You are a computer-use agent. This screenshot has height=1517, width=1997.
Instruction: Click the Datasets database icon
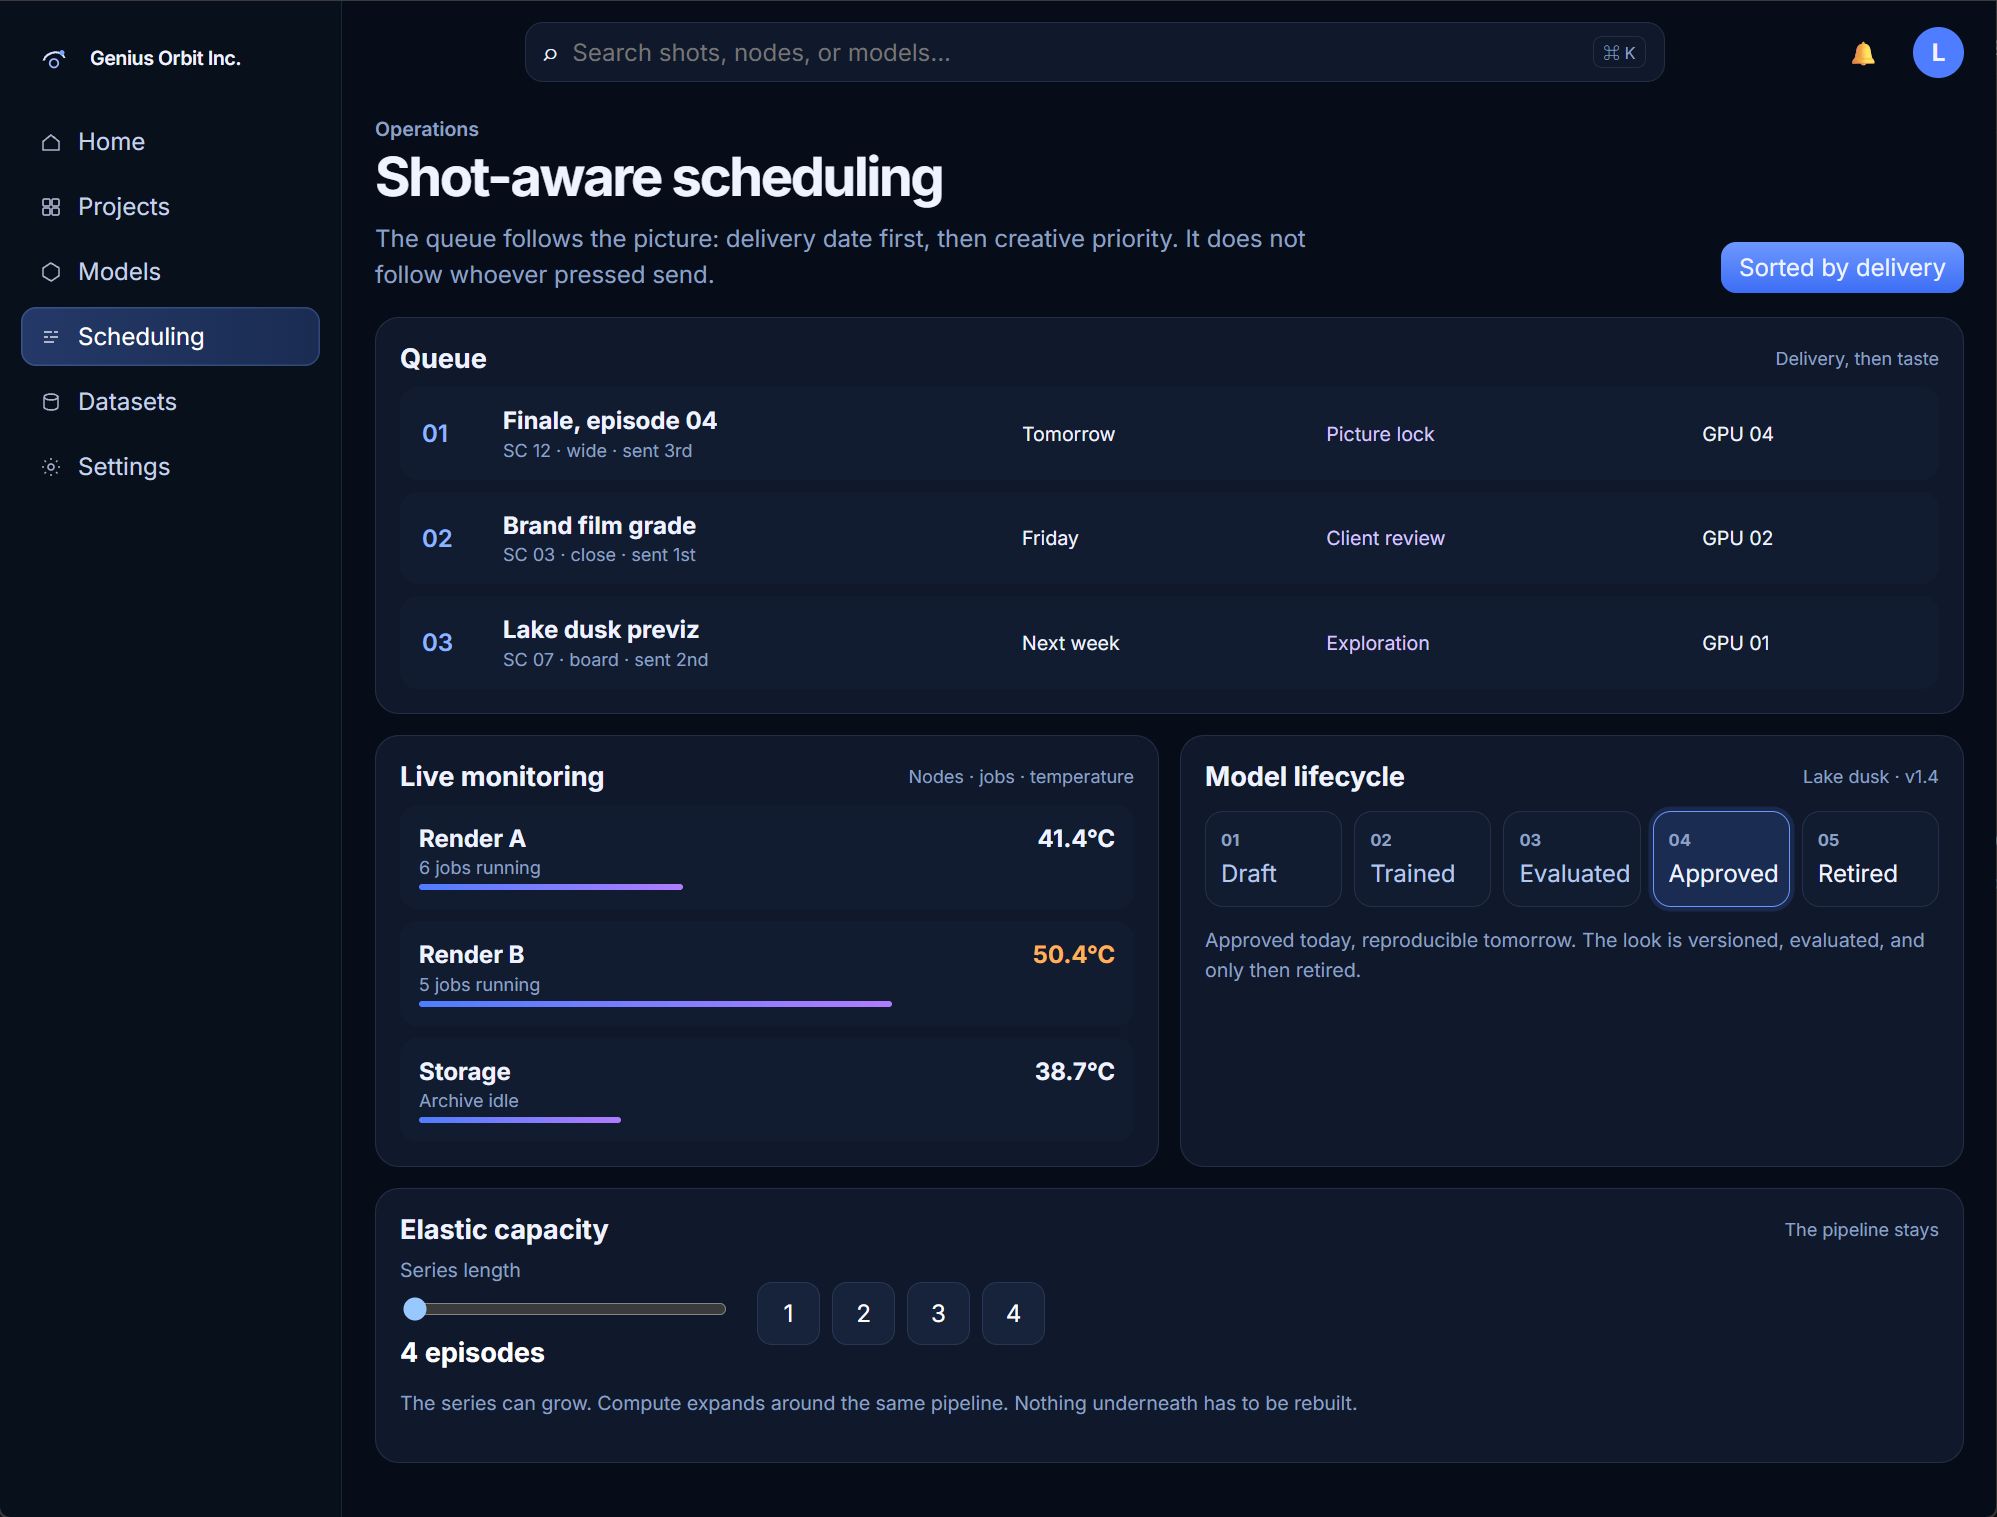(51, 402)
